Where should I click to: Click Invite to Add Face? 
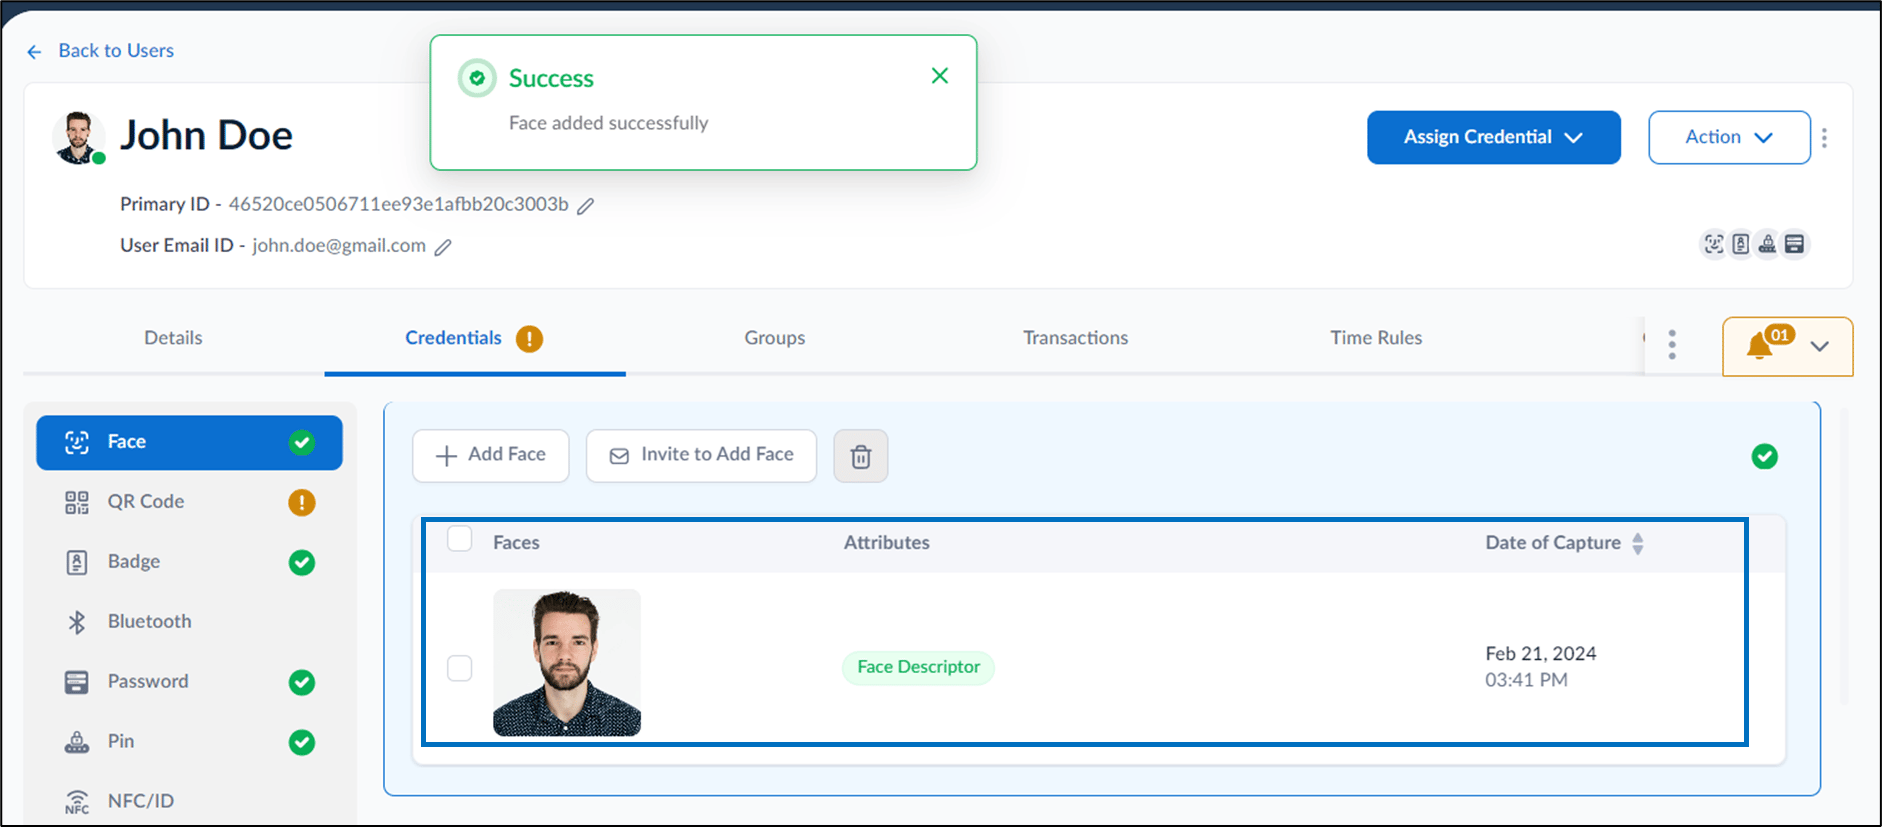point(701,456)
